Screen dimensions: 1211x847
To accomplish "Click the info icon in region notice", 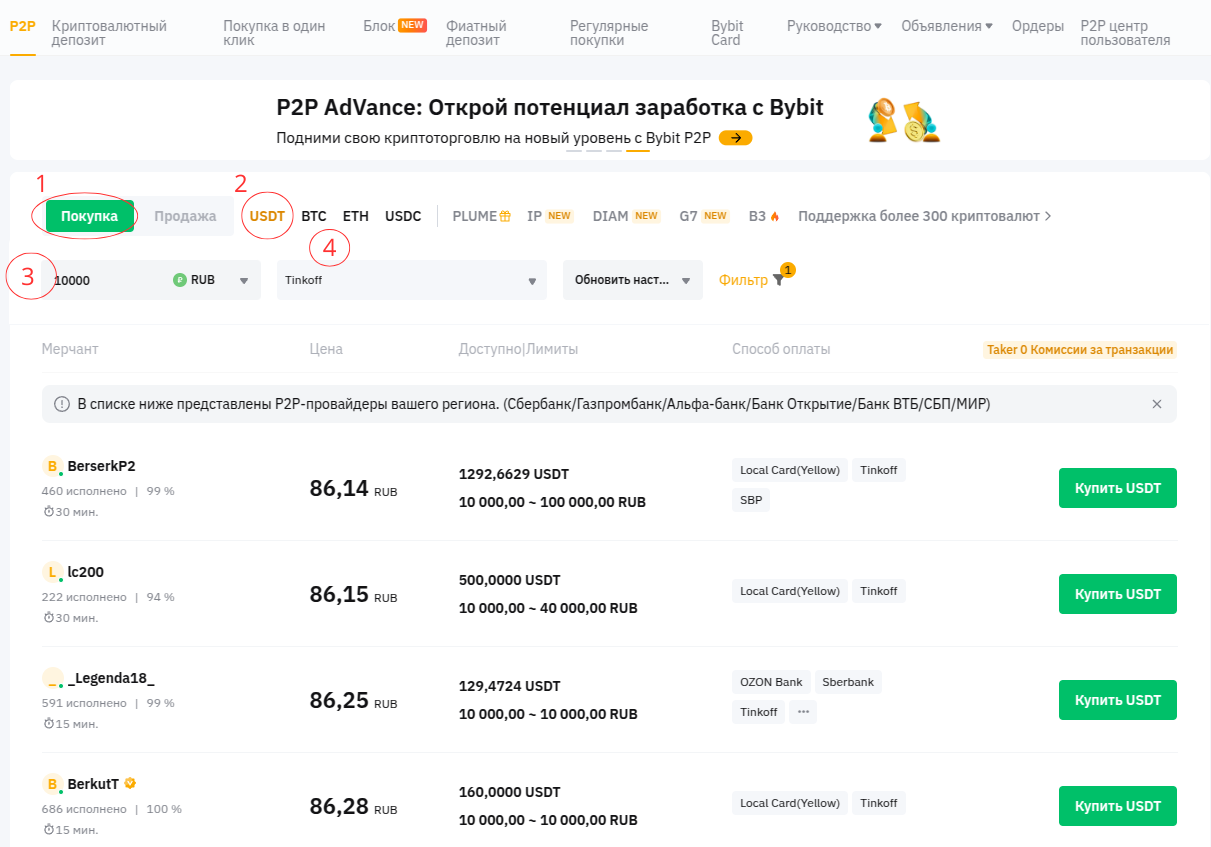I will click(x=62, y=404).
